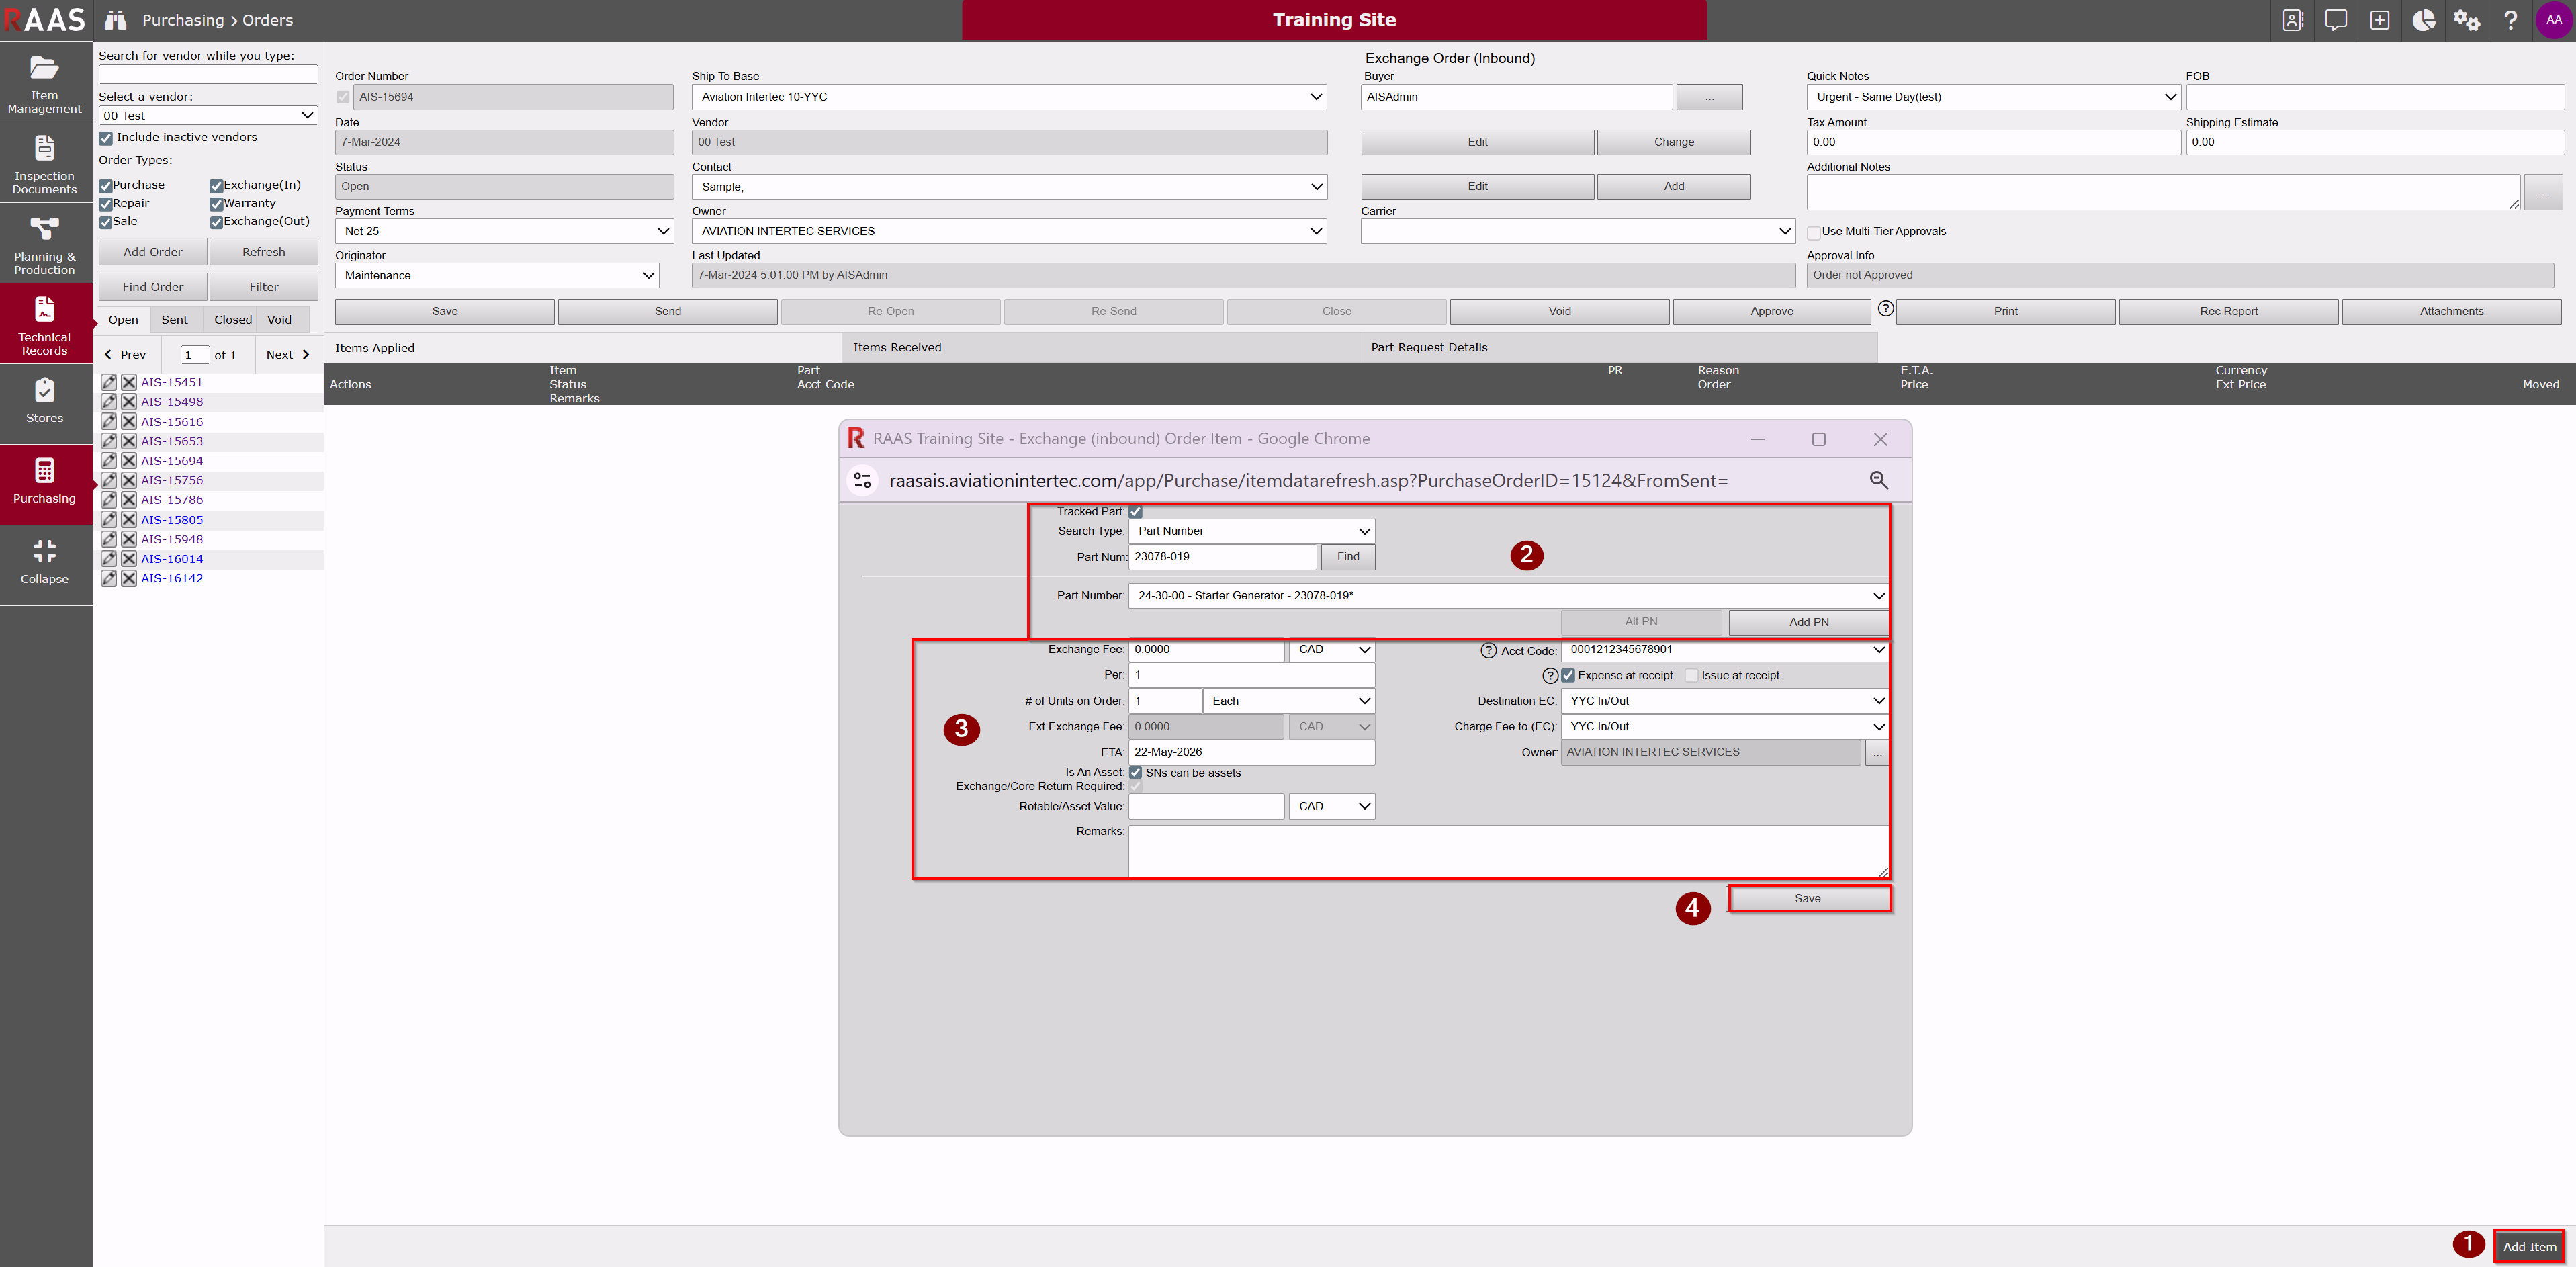Click Rec Report button
The height and width of the screenshot is (1267, 2576).
click(x=2228, y=312)
